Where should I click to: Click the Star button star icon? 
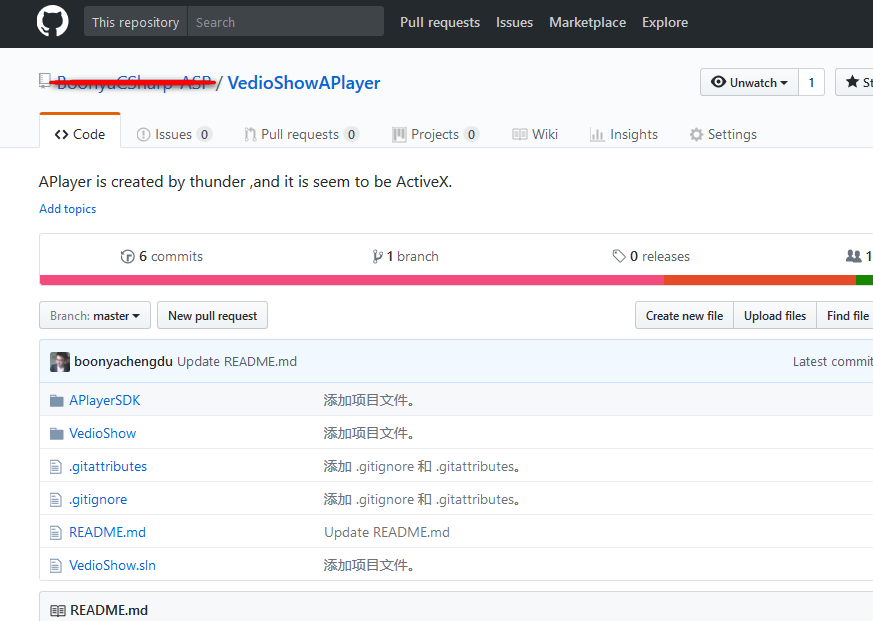coord(852,82)
